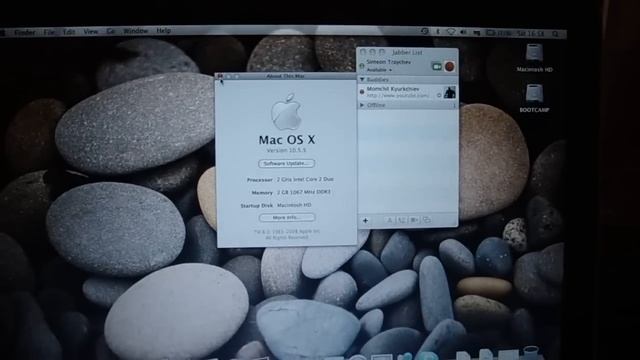This screenshot has width=640, height=360.
Task: Click the green video camera icon in Jabber List
Action: point(437,66)
